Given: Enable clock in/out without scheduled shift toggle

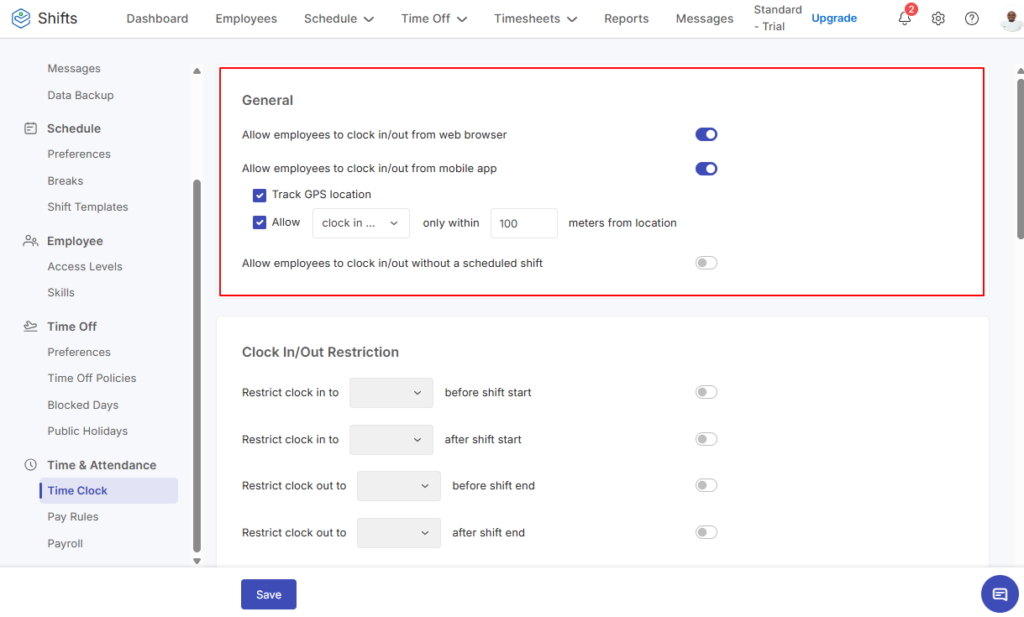Looking at the screenshot, I should [x=706, y=262].
